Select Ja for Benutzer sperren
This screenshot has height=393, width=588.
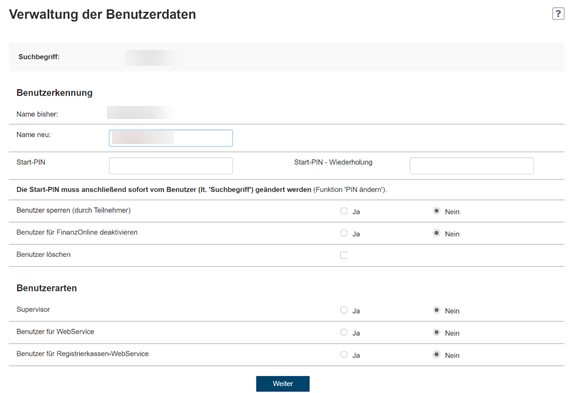[344, 211]
